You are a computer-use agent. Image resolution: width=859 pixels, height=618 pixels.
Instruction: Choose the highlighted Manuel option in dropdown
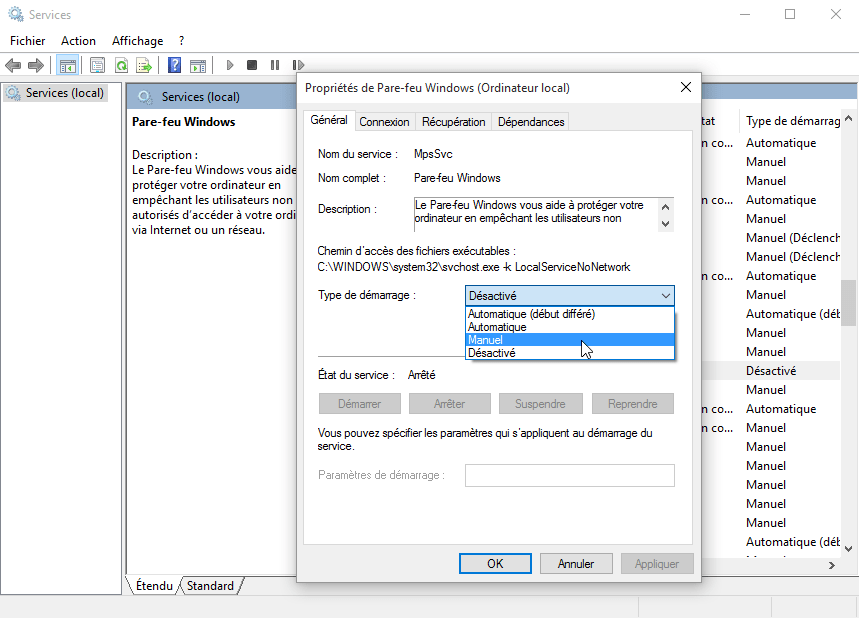tap(570, 340)
